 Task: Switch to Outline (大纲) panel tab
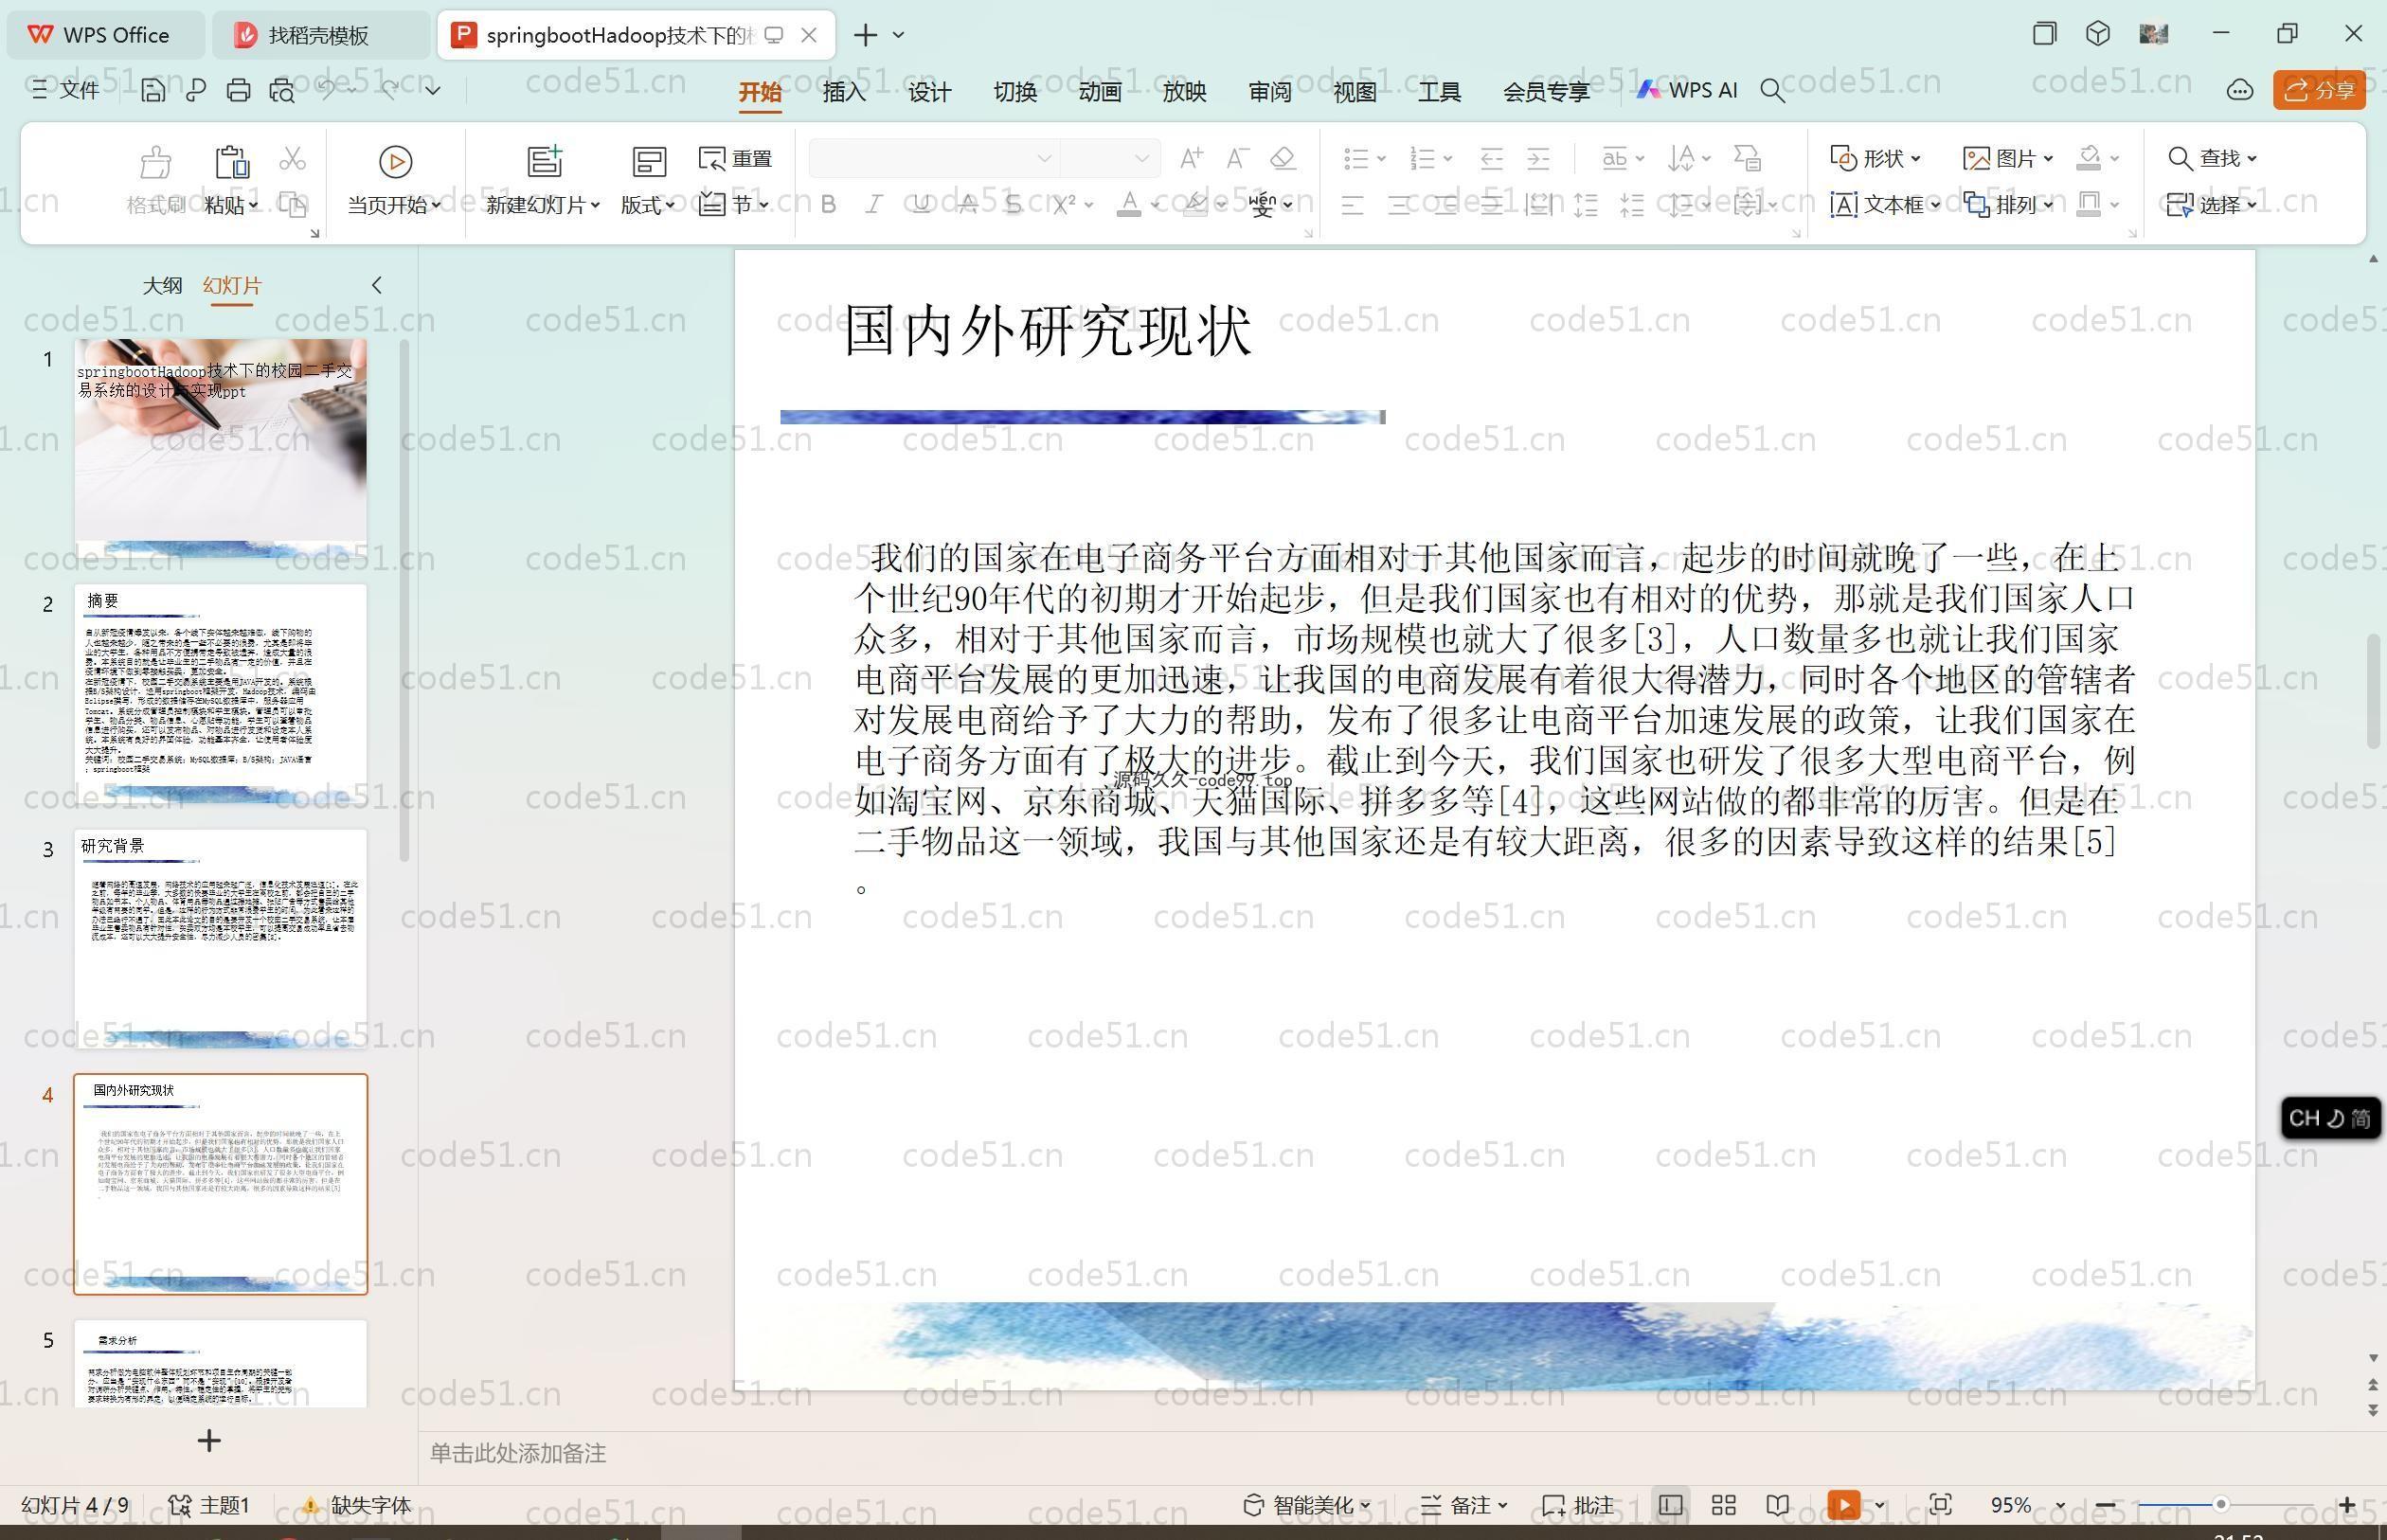pos(162,285)
